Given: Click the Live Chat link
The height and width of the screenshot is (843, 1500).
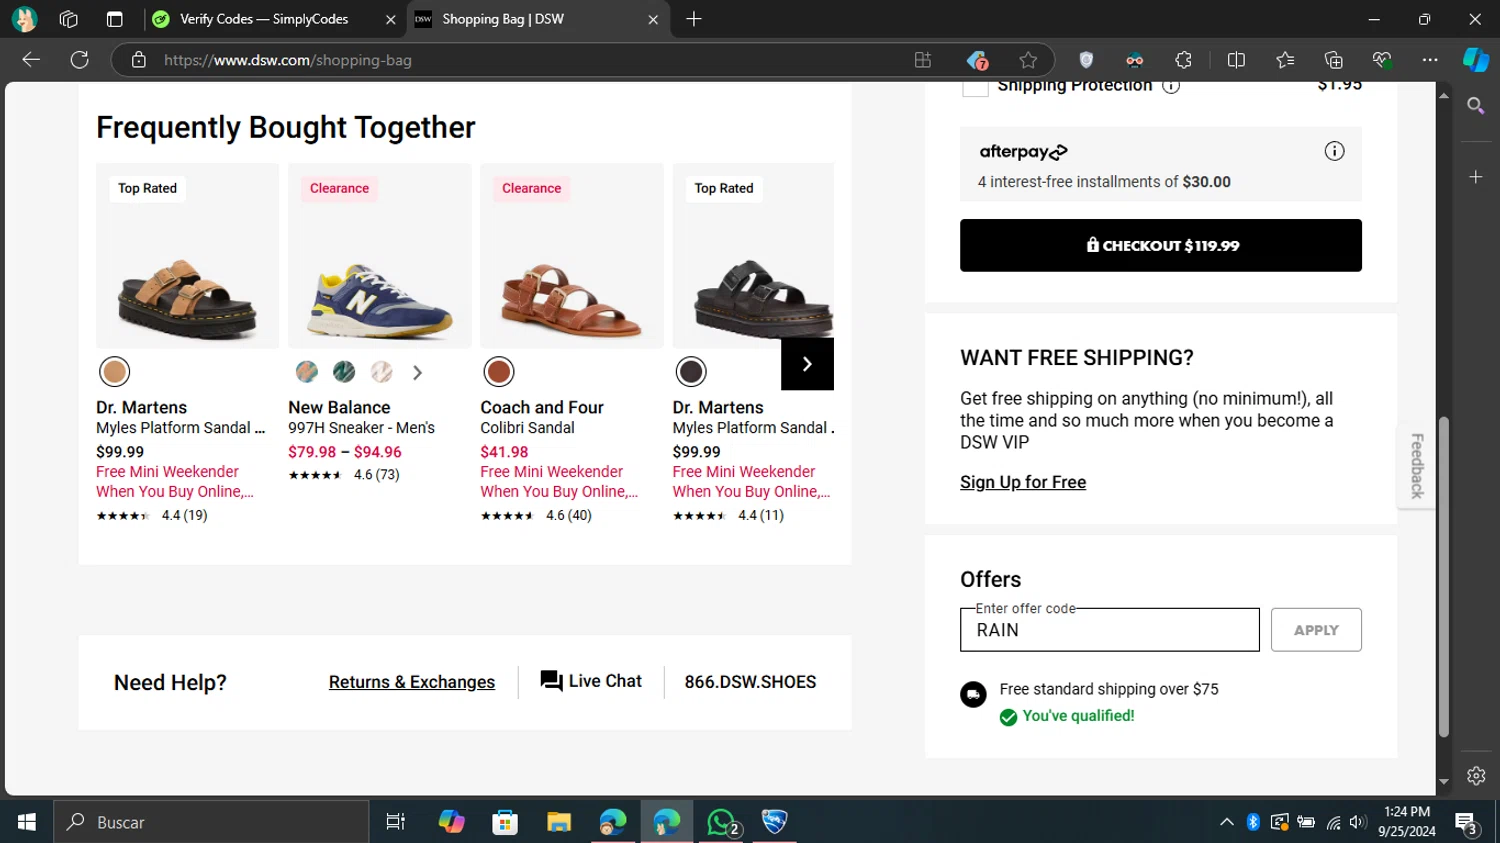Looking at the screenshot, I should [591, 681].
